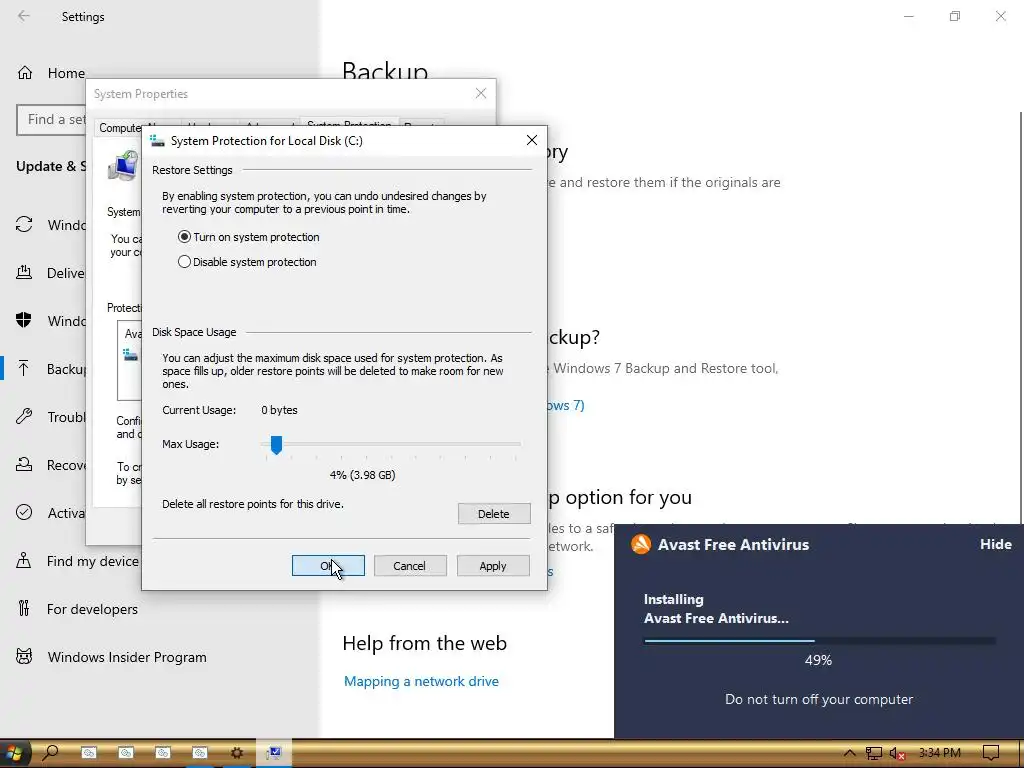Open Find my device in sidebar
This screenshot has height=768, width=1024.
coord(93,561)
